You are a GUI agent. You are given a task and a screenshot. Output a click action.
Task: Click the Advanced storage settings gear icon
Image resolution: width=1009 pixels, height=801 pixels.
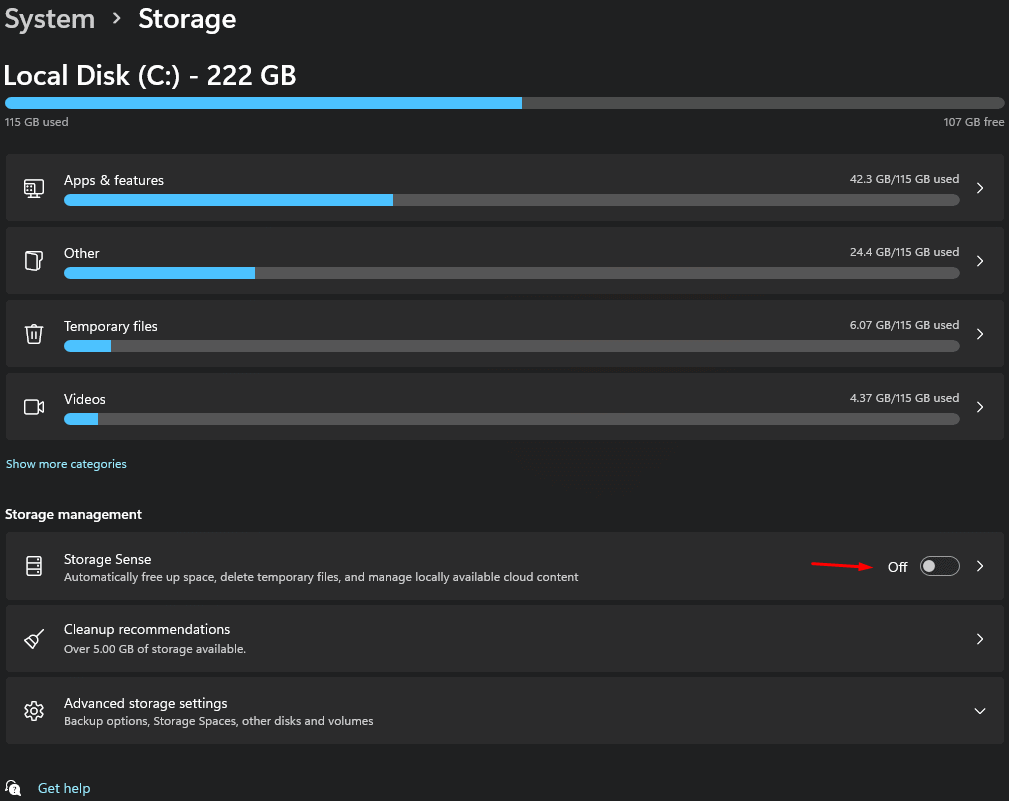coord(34,711)
